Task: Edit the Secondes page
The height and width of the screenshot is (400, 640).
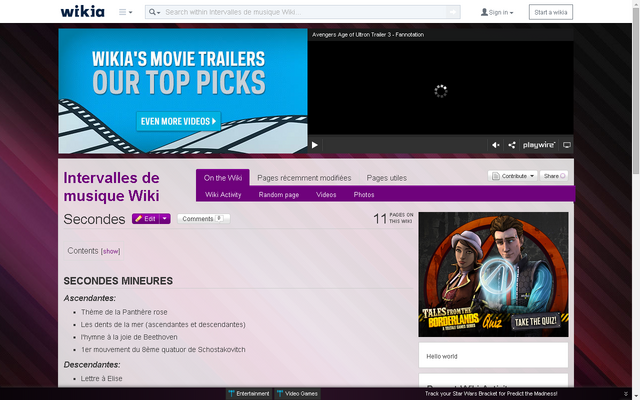Action: [146, 219]
